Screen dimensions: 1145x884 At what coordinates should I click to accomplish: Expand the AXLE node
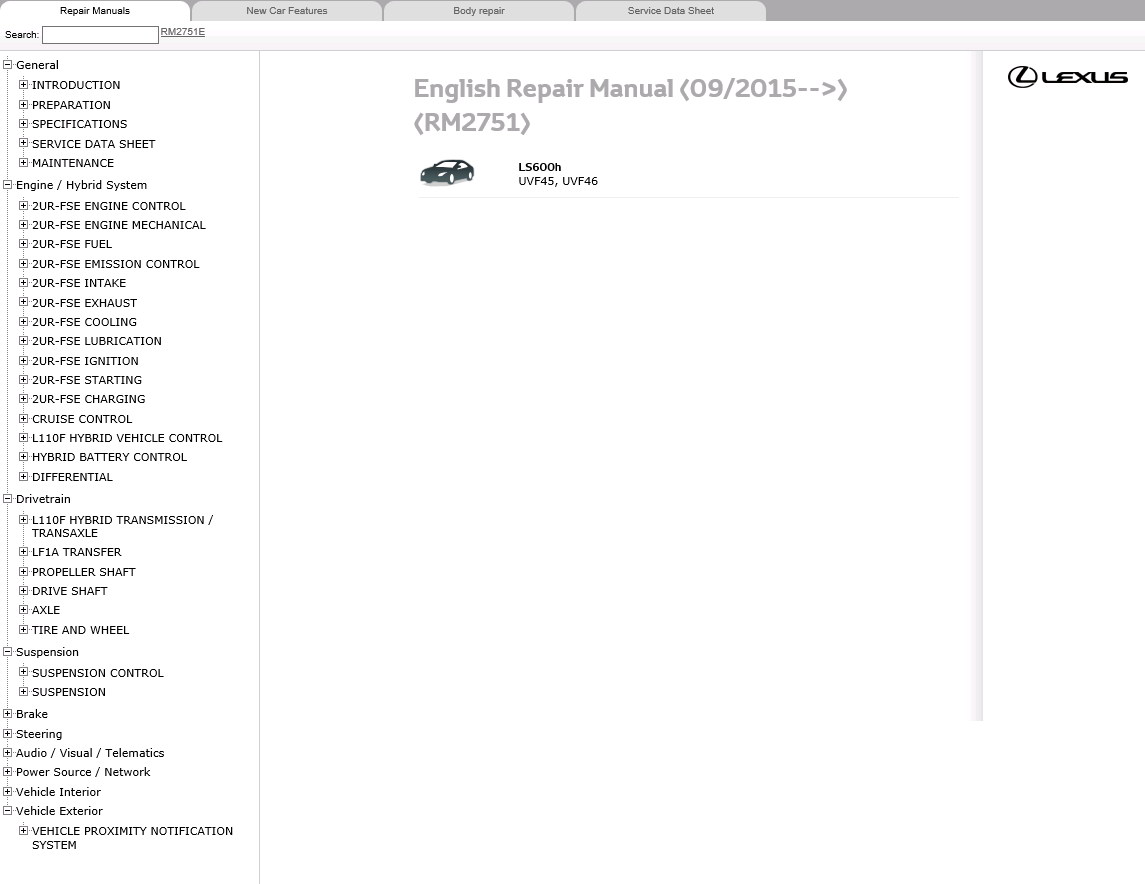click(x=23, y=609)
